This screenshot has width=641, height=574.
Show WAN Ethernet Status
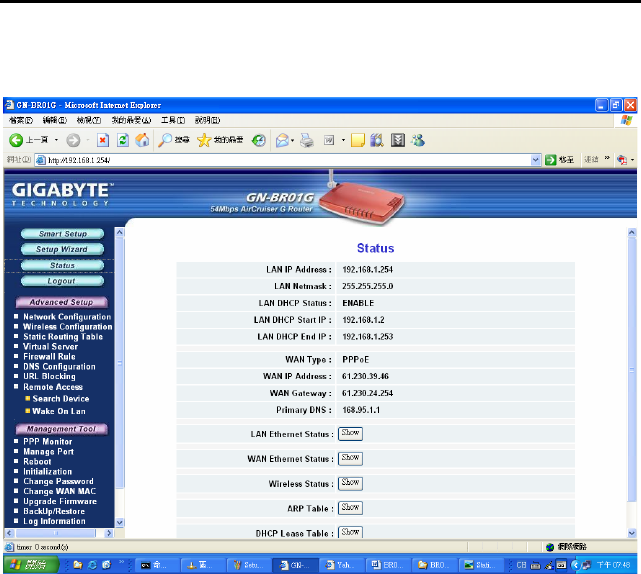[350, 458]
